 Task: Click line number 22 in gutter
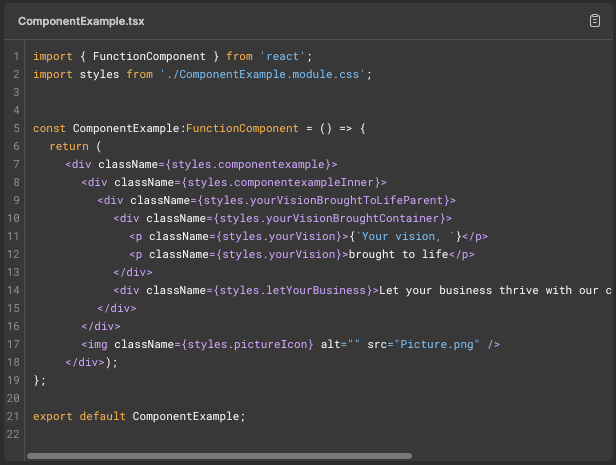tap(13, 434)
